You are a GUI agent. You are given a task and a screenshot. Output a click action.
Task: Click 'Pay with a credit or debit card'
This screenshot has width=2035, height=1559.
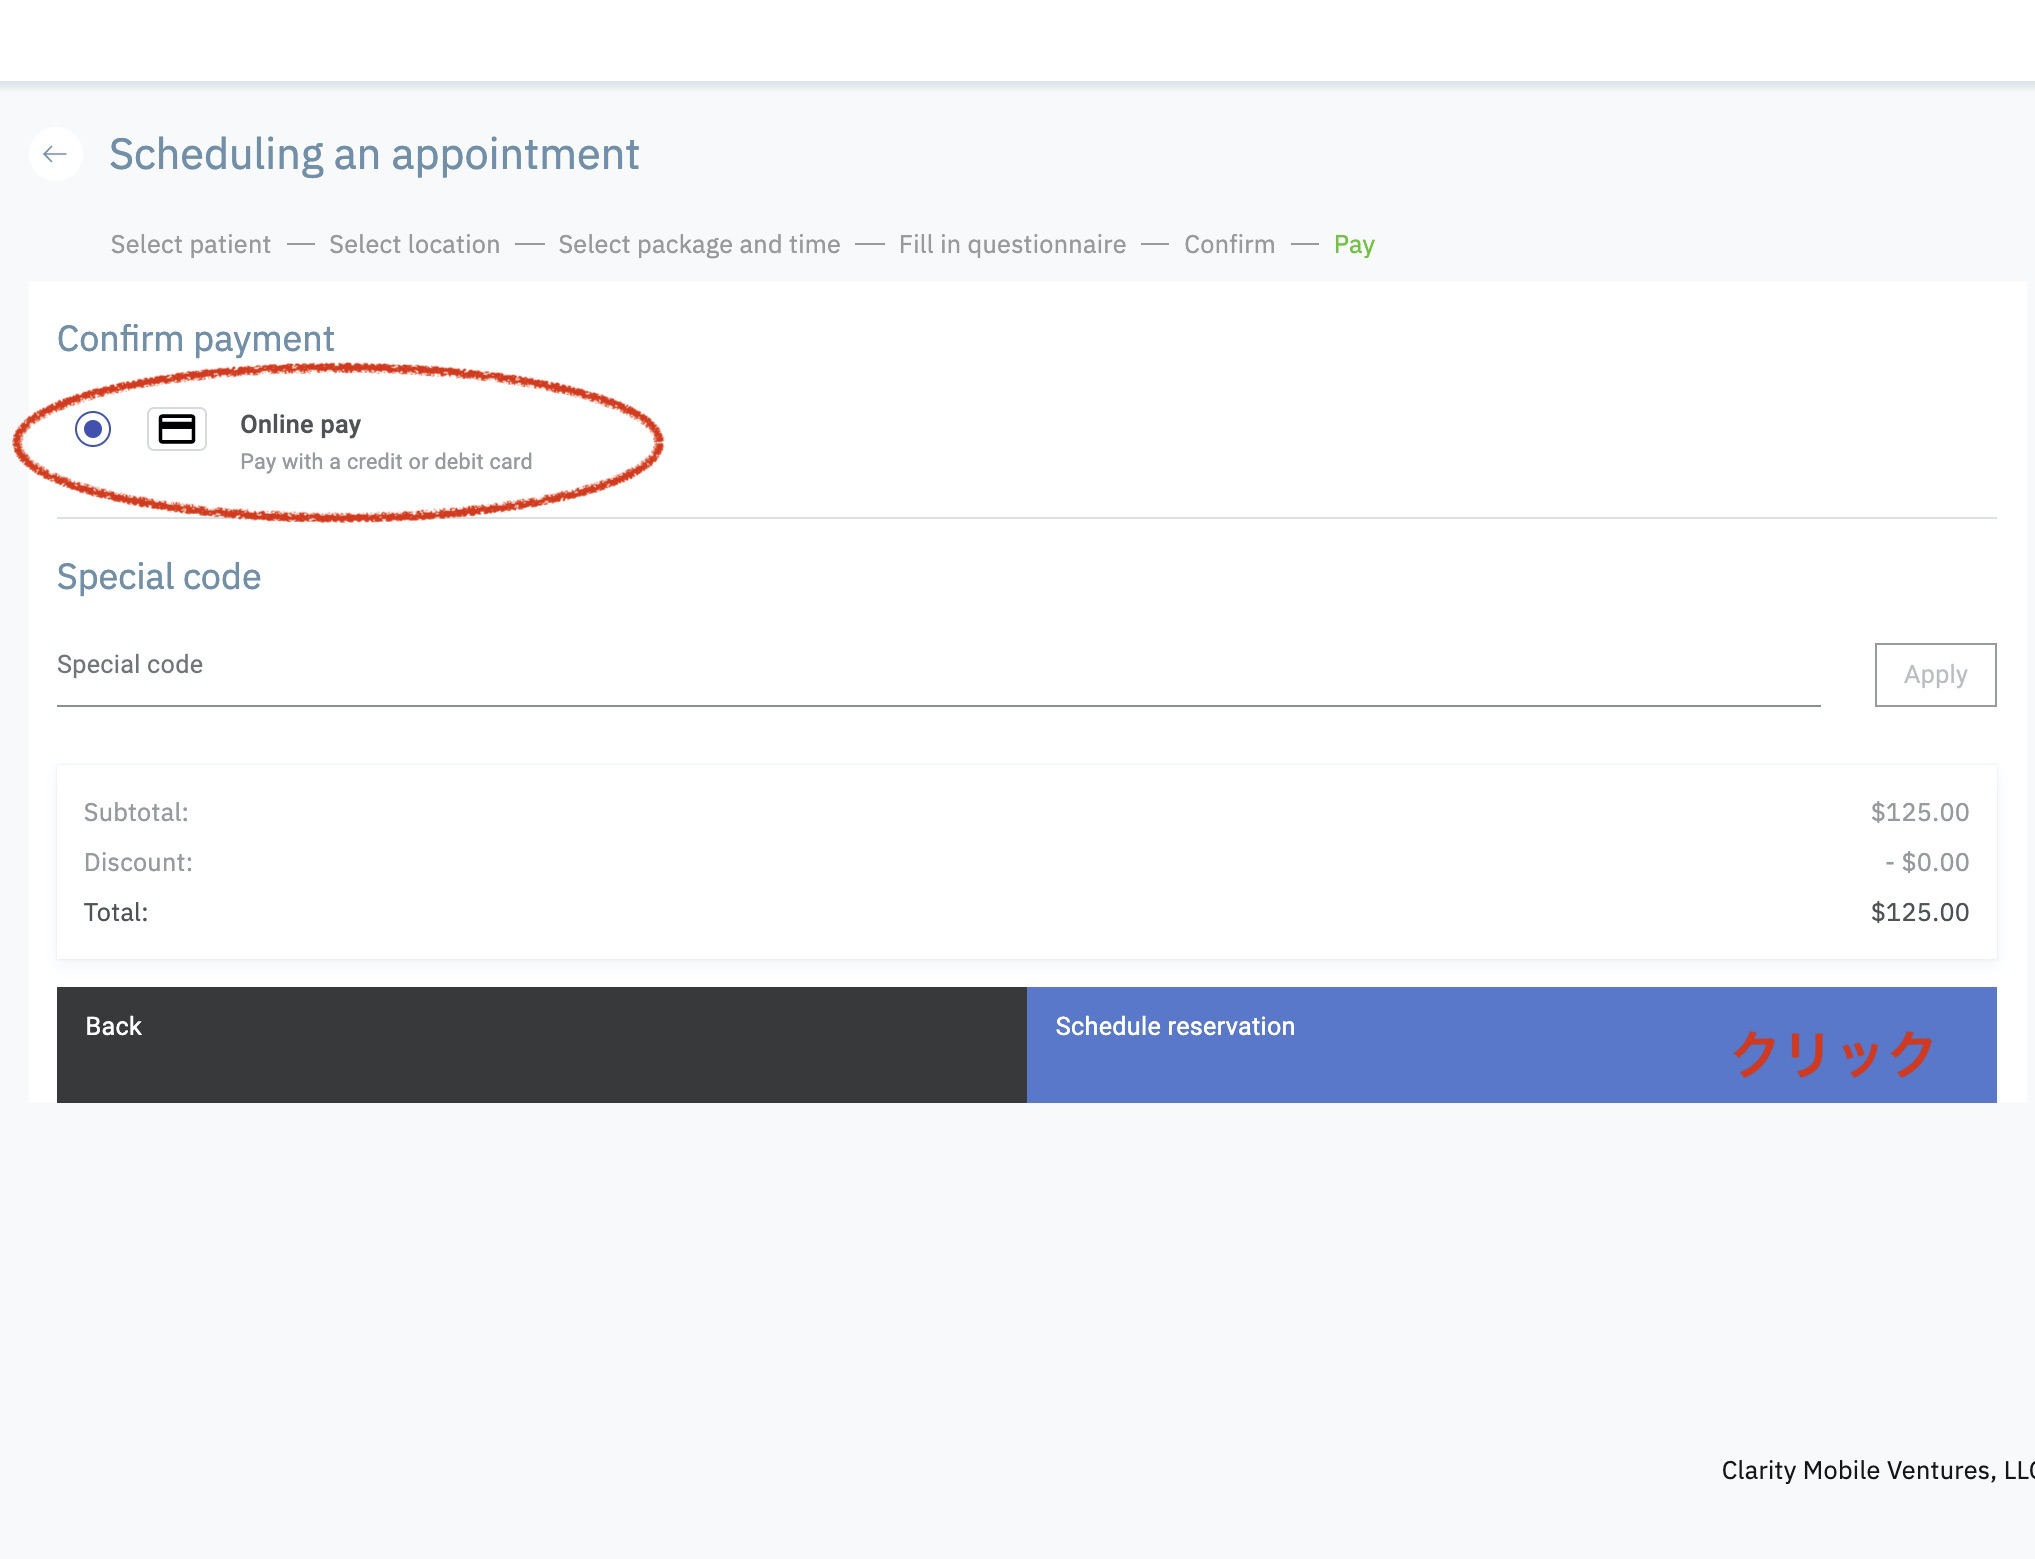click(x=386, y=462)
